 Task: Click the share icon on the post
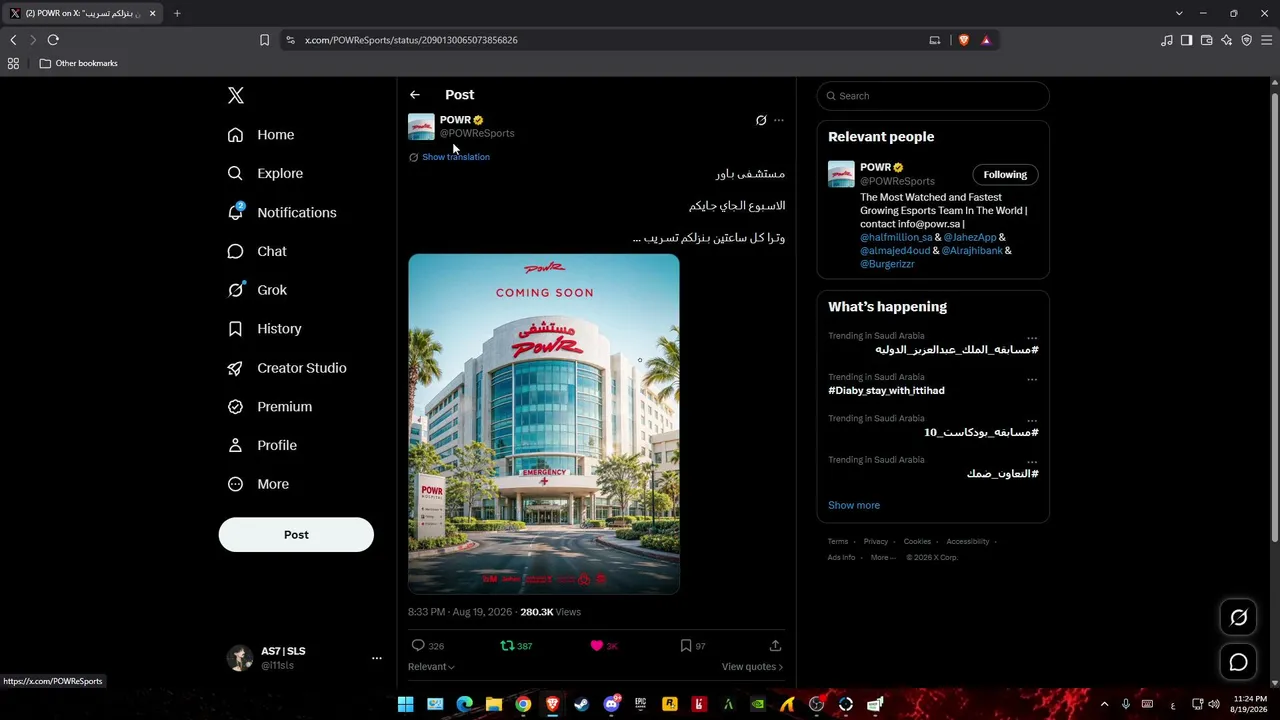[775, 646]
